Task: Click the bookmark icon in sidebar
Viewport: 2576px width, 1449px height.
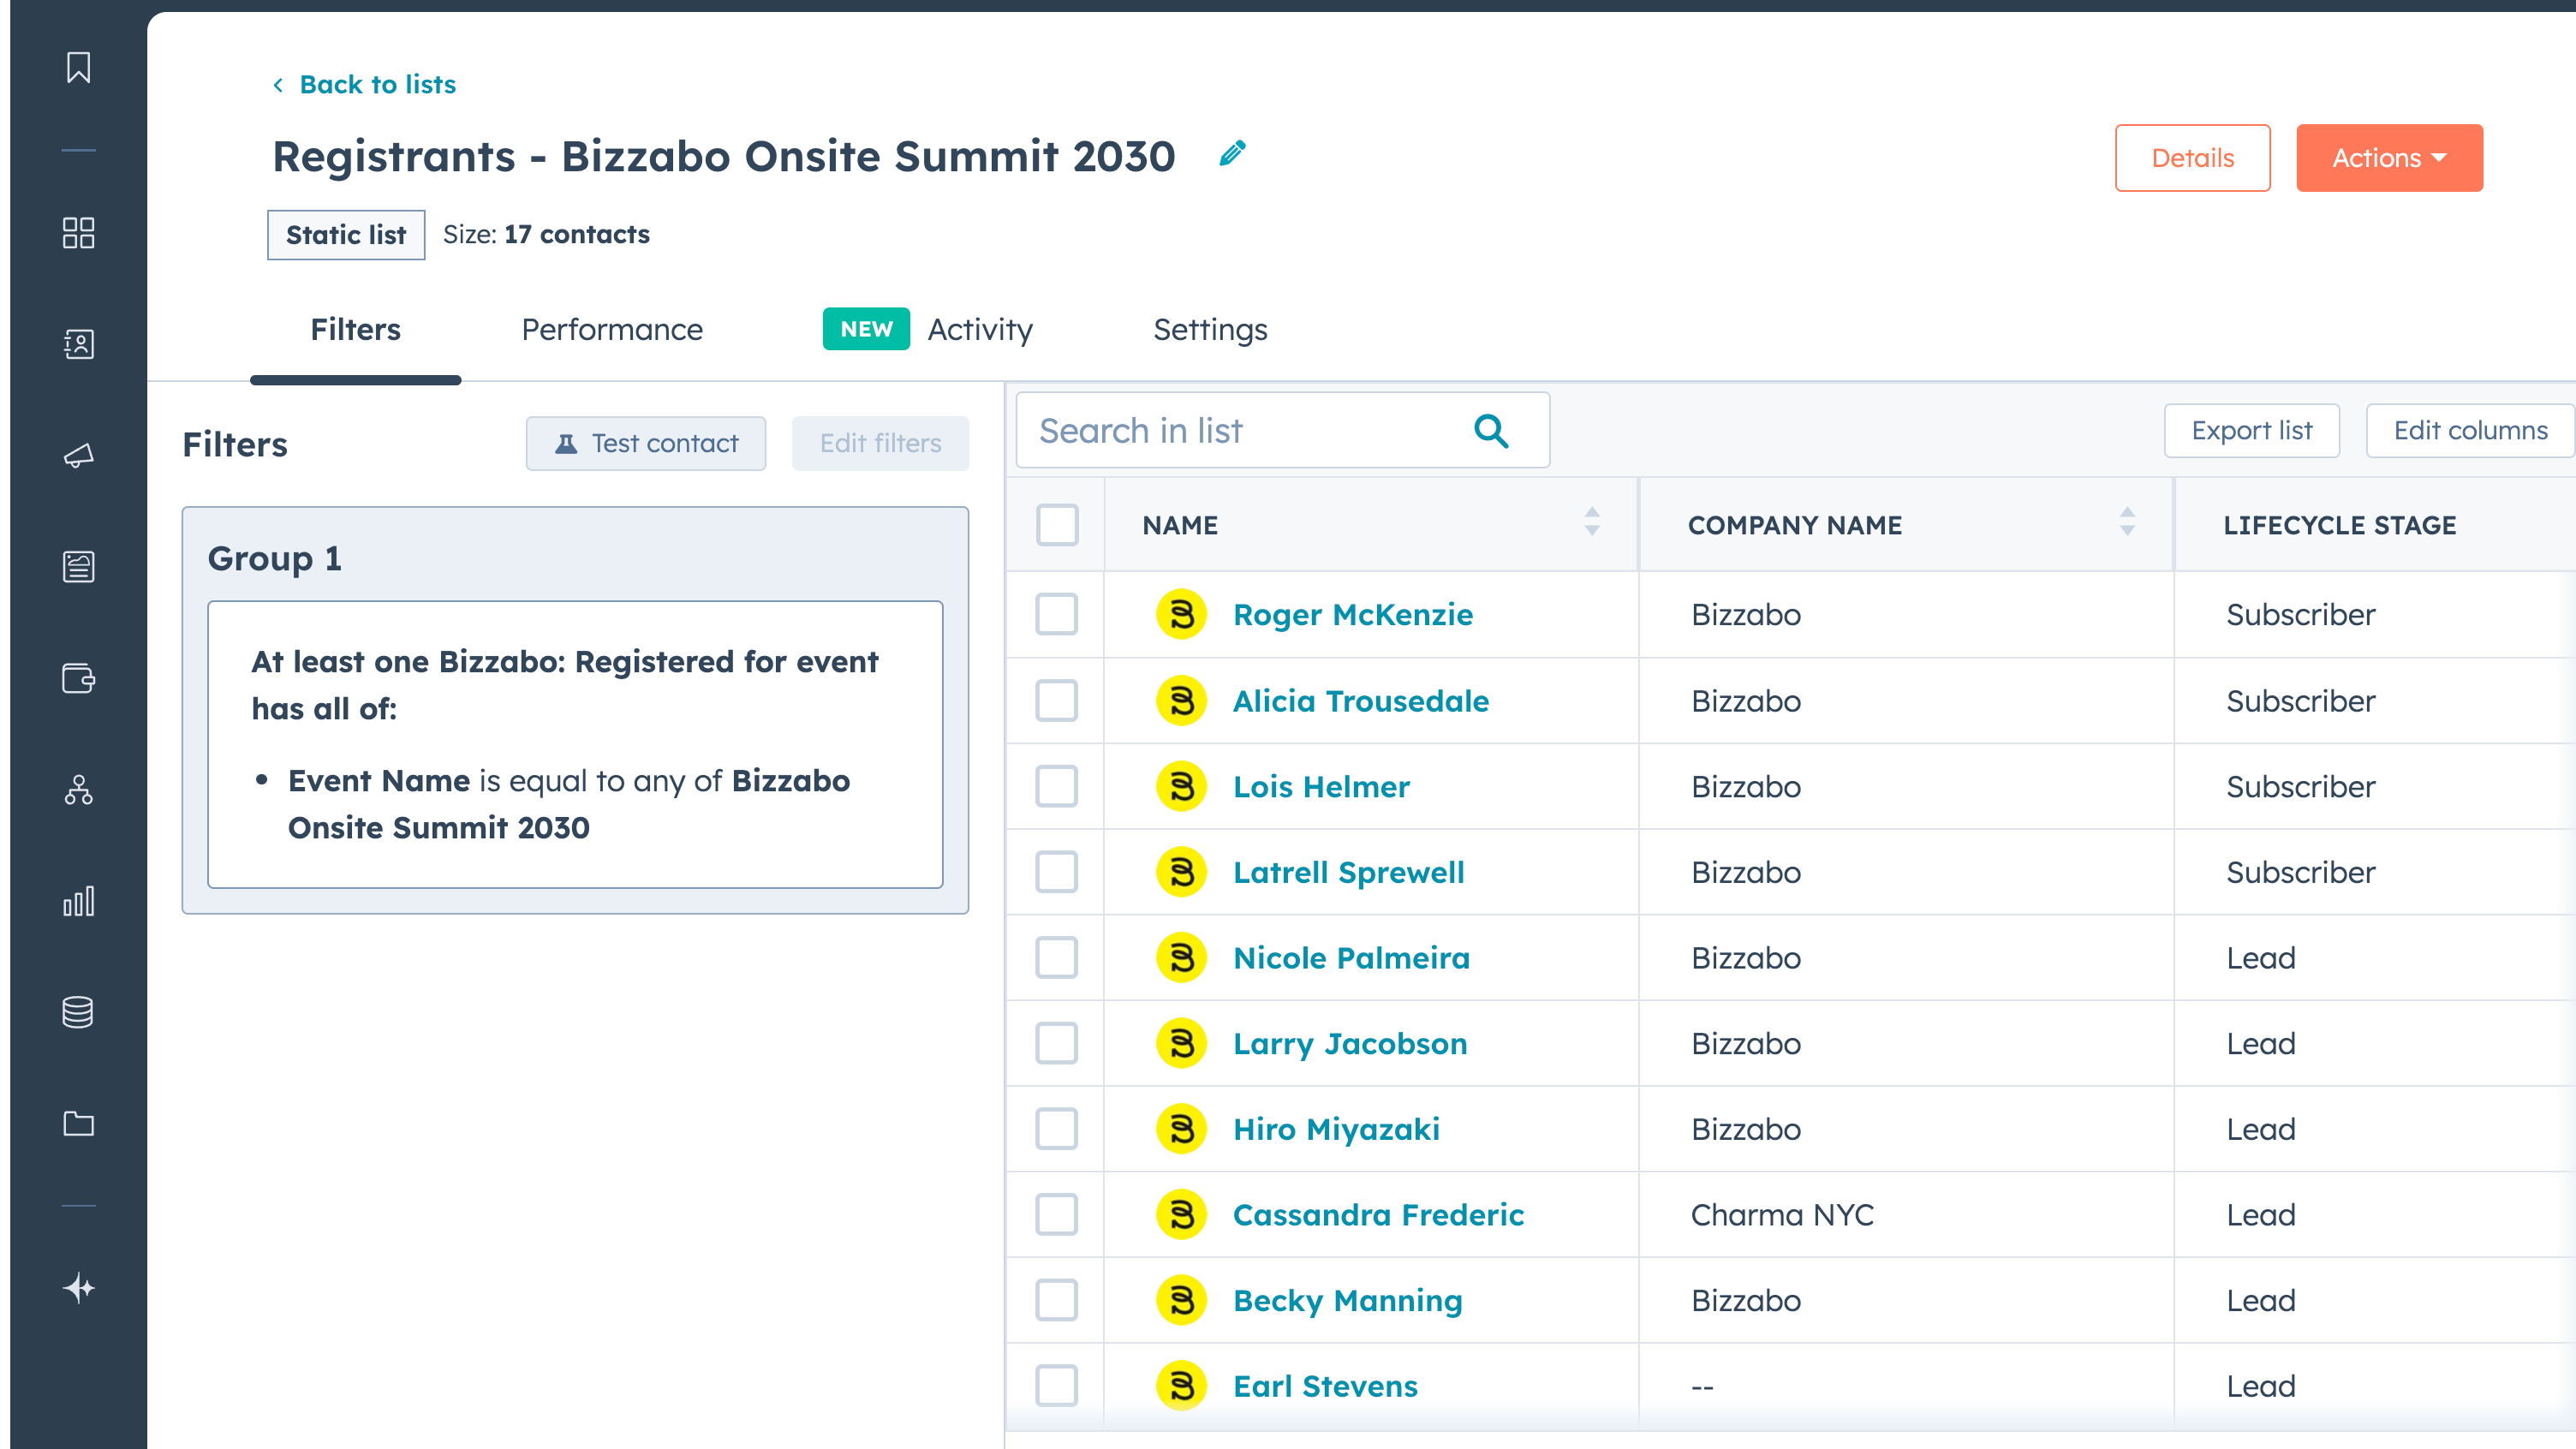Action: tap(78, 67)
